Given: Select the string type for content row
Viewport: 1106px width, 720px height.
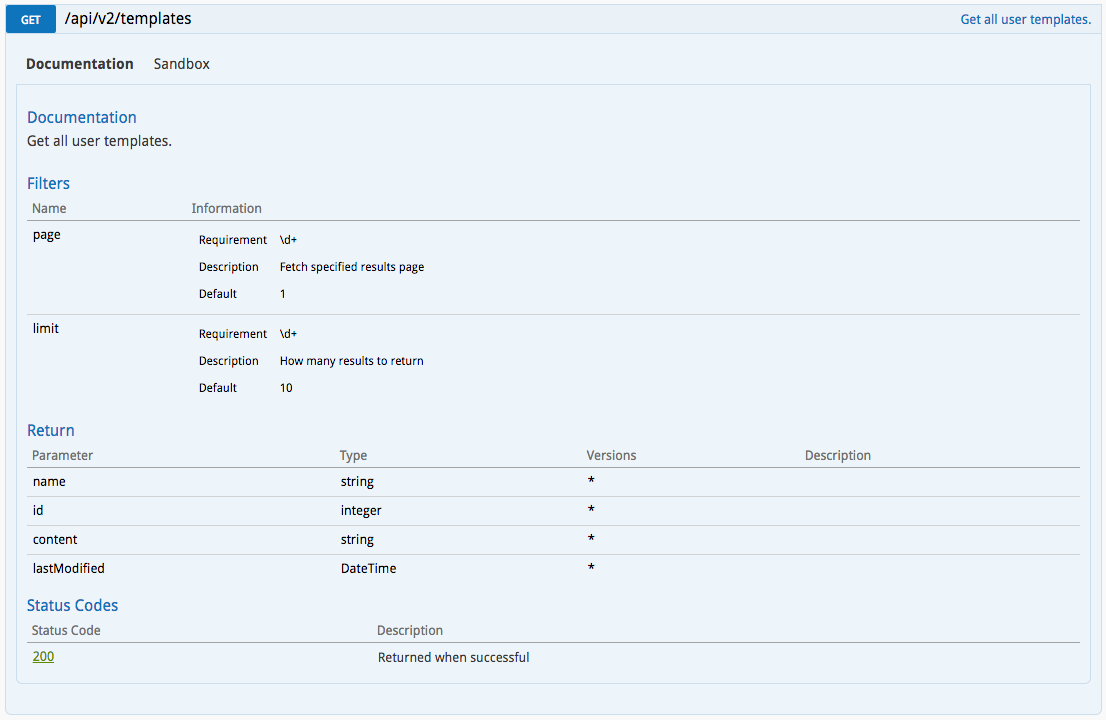Looking at the screenshot, I should [357, 539].
